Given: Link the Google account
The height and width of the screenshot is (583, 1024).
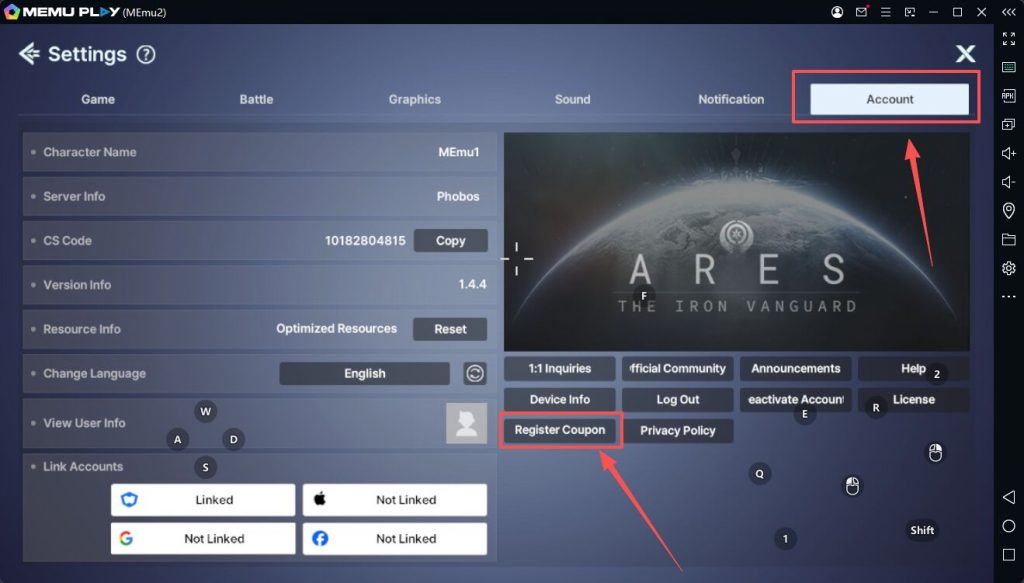Looking at the screenshot, I should (x=203, y=539).
